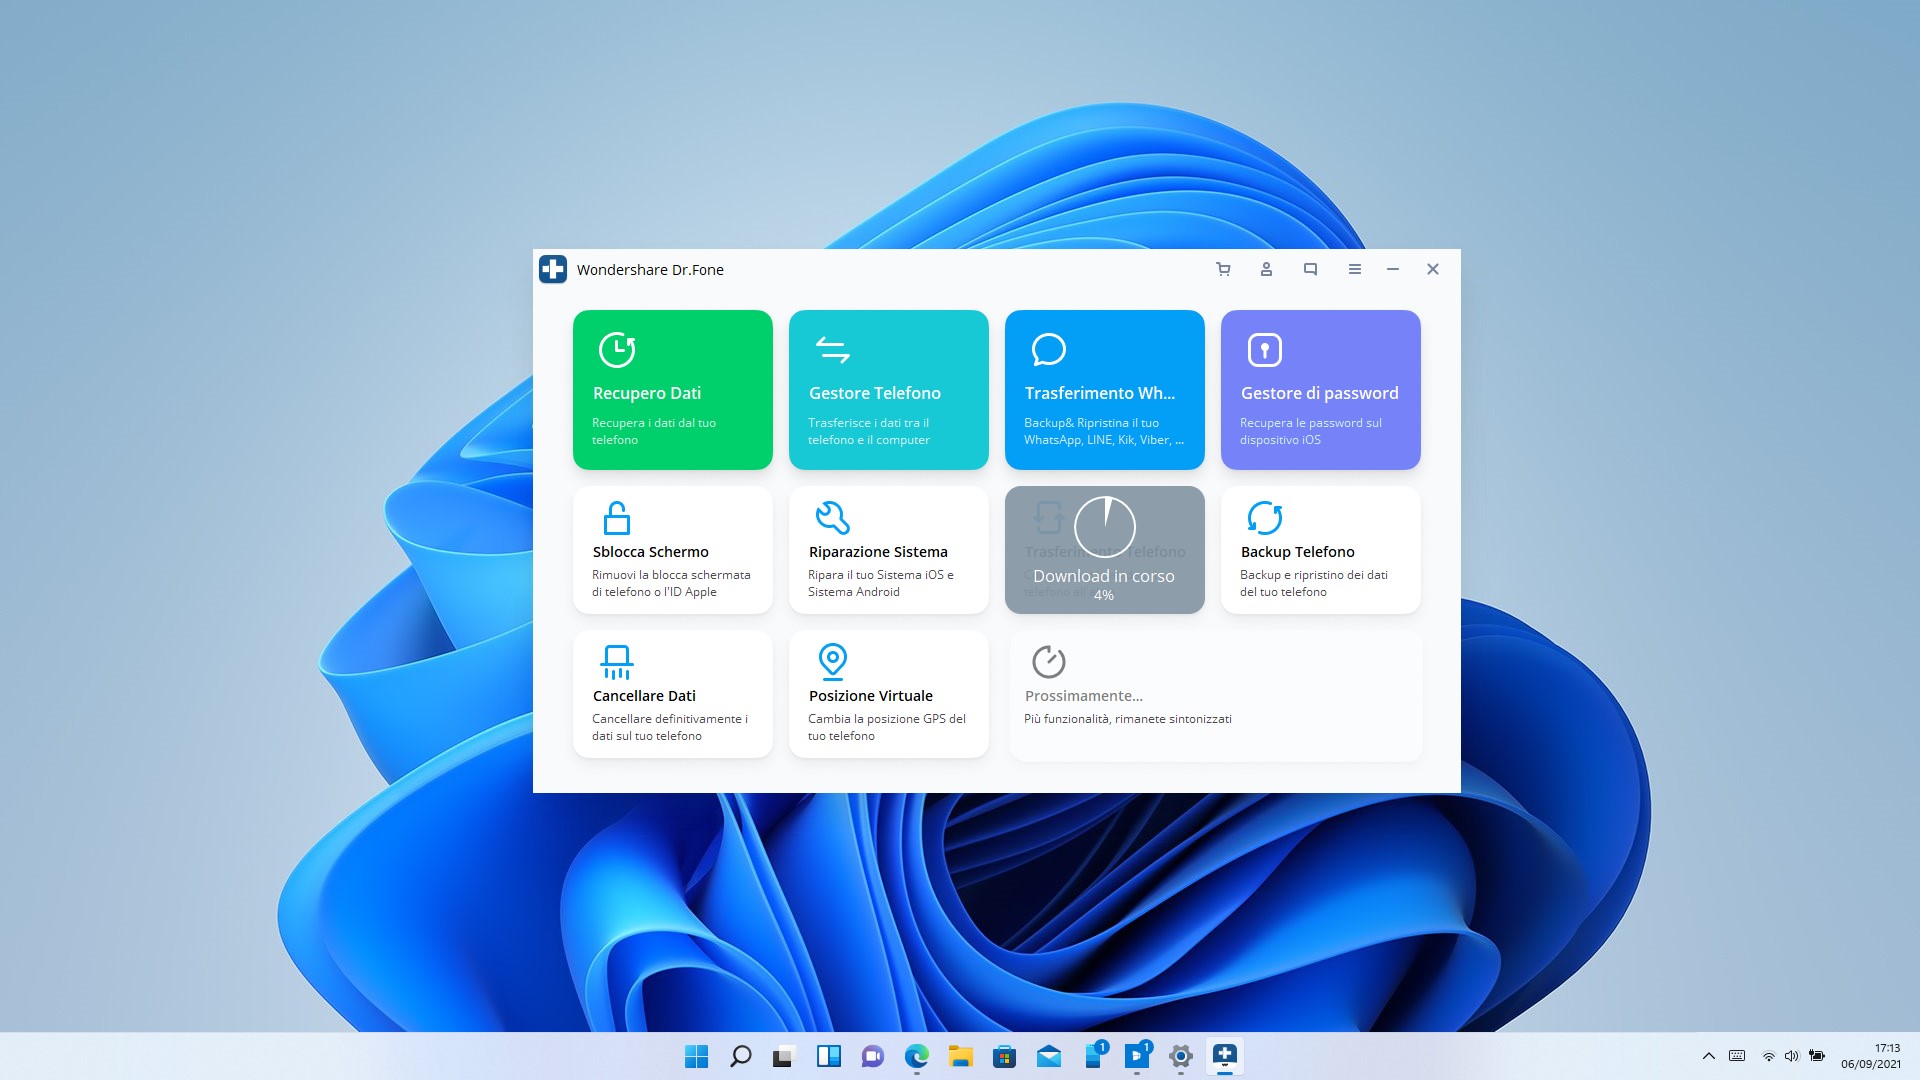
Task: Click the 4% download percentage
Action: [1104, 595]
